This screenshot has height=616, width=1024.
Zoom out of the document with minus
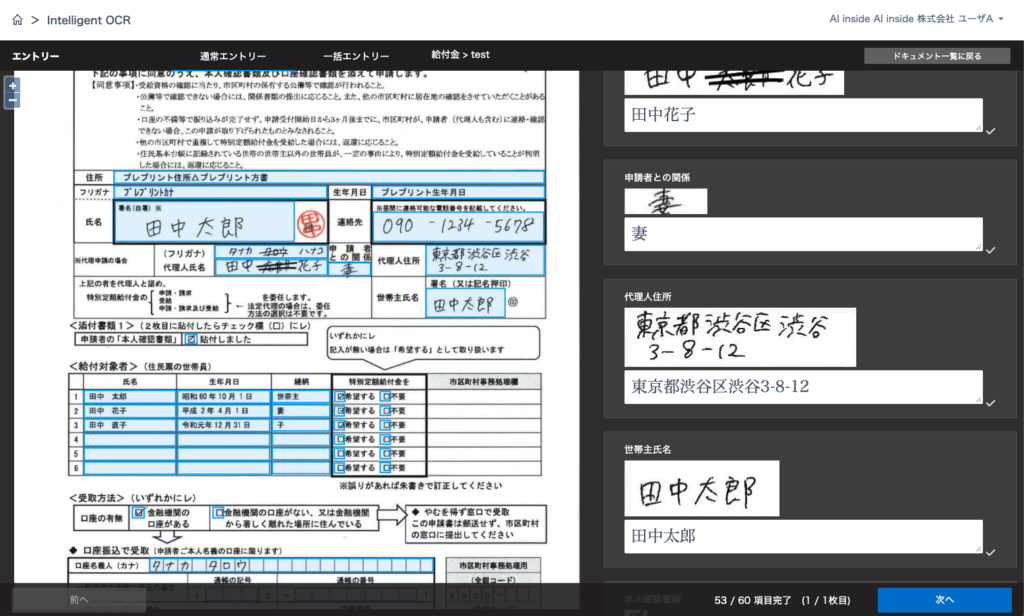point(12,101)
